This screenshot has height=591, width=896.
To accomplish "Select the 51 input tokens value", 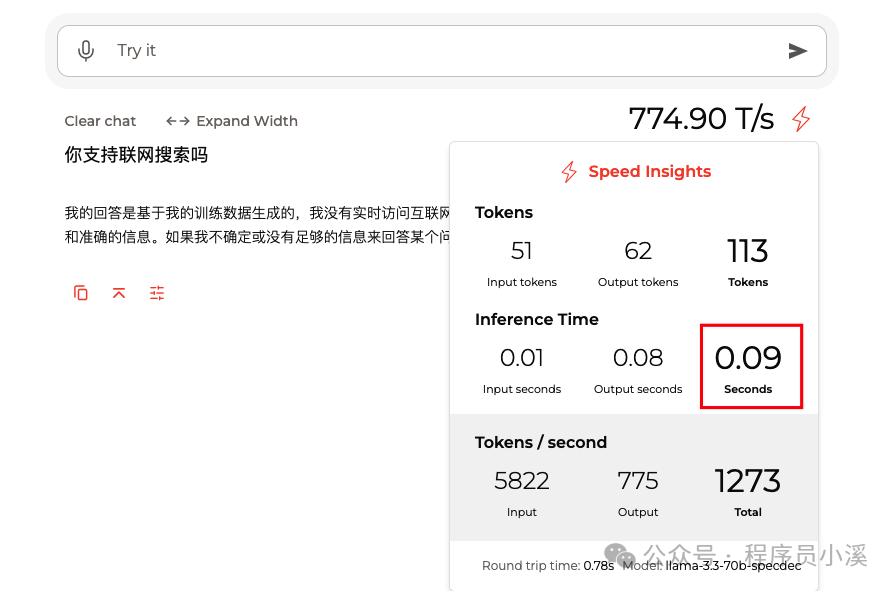I will (x=522, y=251).
